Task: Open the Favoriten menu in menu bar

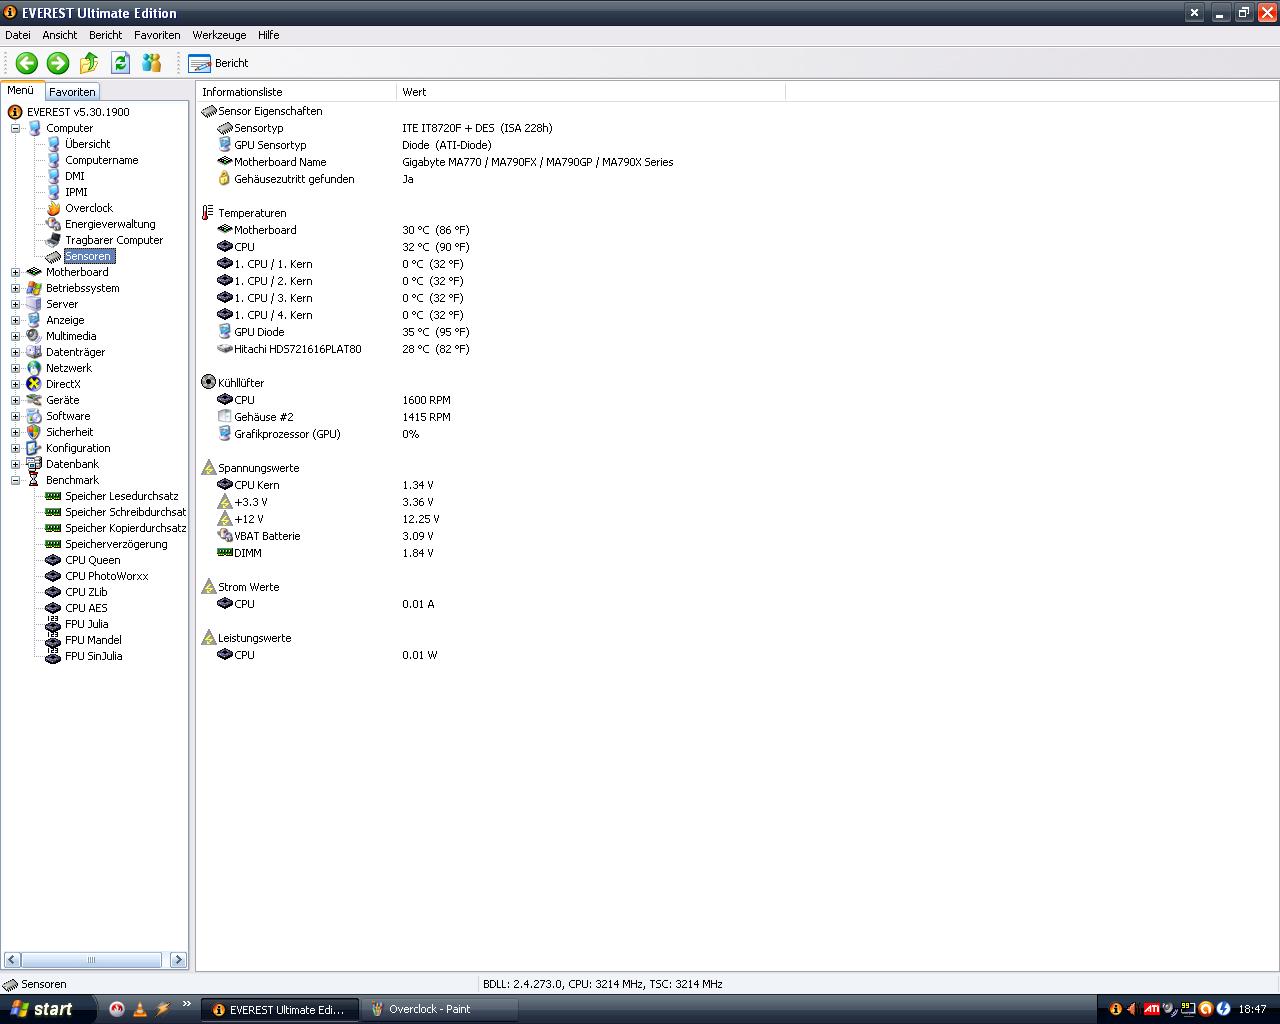Action: [x=158, y=35]
